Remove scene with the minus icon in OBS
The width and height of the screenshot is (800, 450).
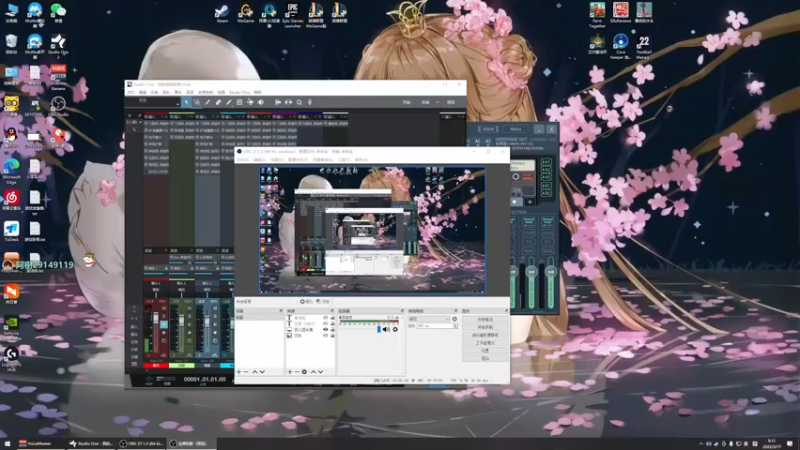(246, 372)
